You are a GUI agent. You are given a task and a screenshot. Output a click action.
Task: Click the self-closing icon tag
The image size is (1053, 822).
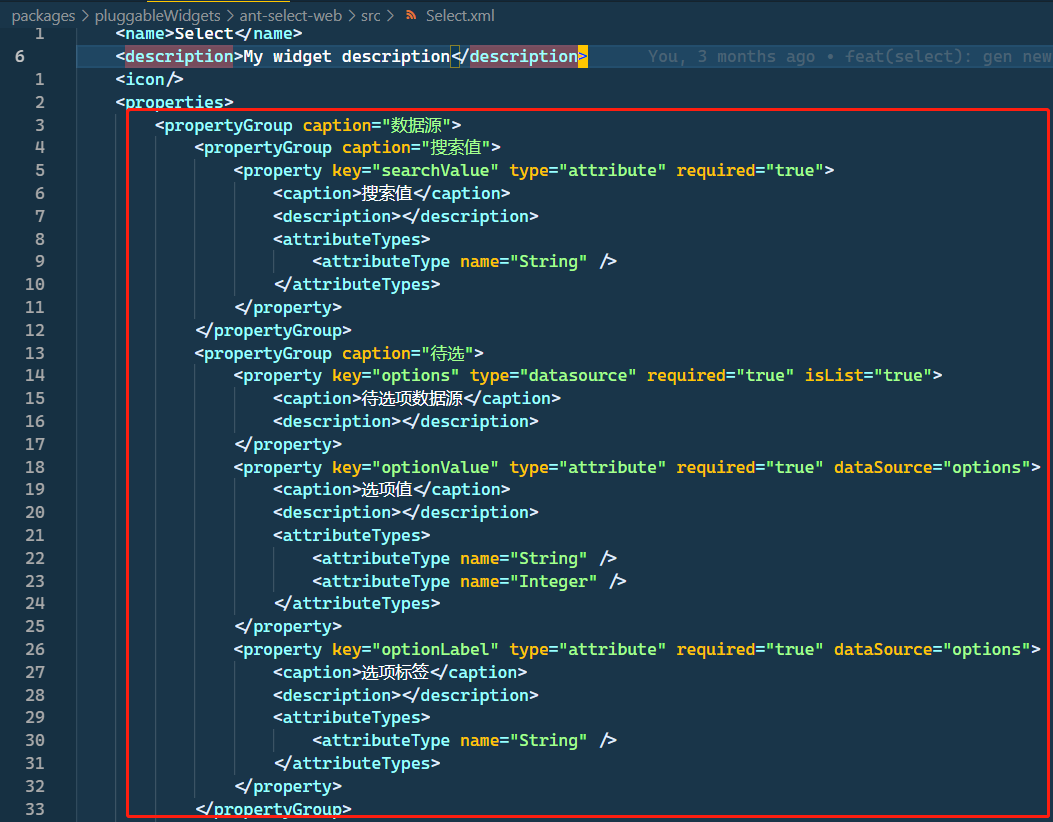pos(149,79)
